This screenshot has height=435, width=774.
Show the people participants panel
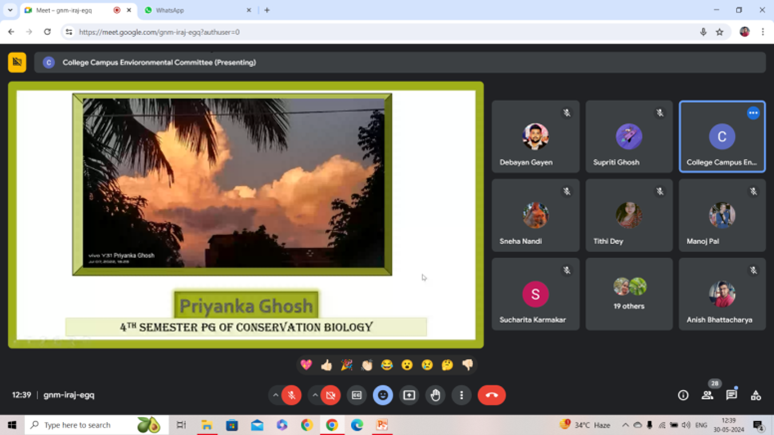(707, 395)
